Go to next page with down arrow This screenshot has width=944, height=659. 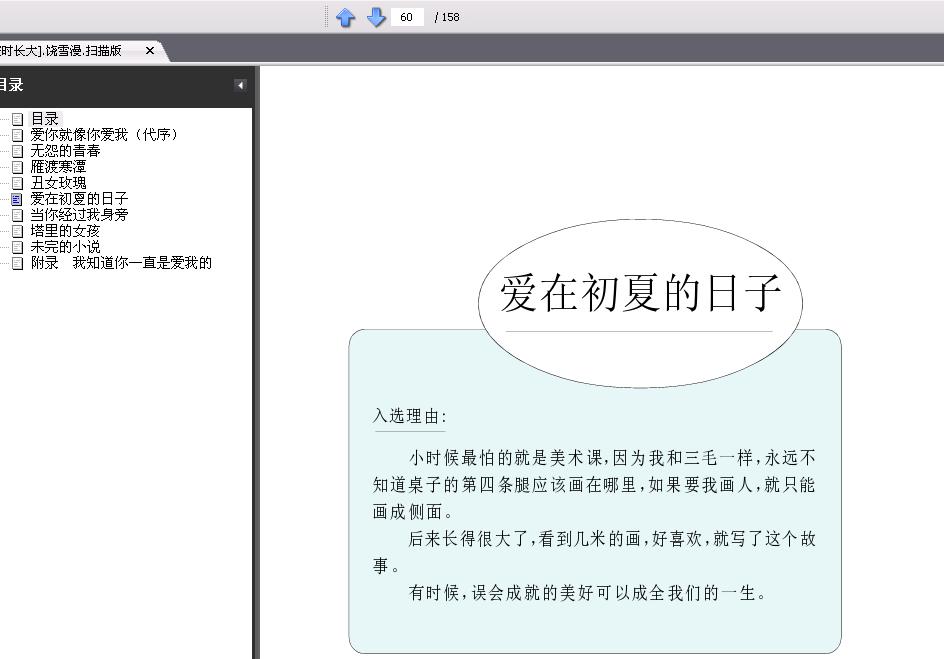tap(376, 17)
